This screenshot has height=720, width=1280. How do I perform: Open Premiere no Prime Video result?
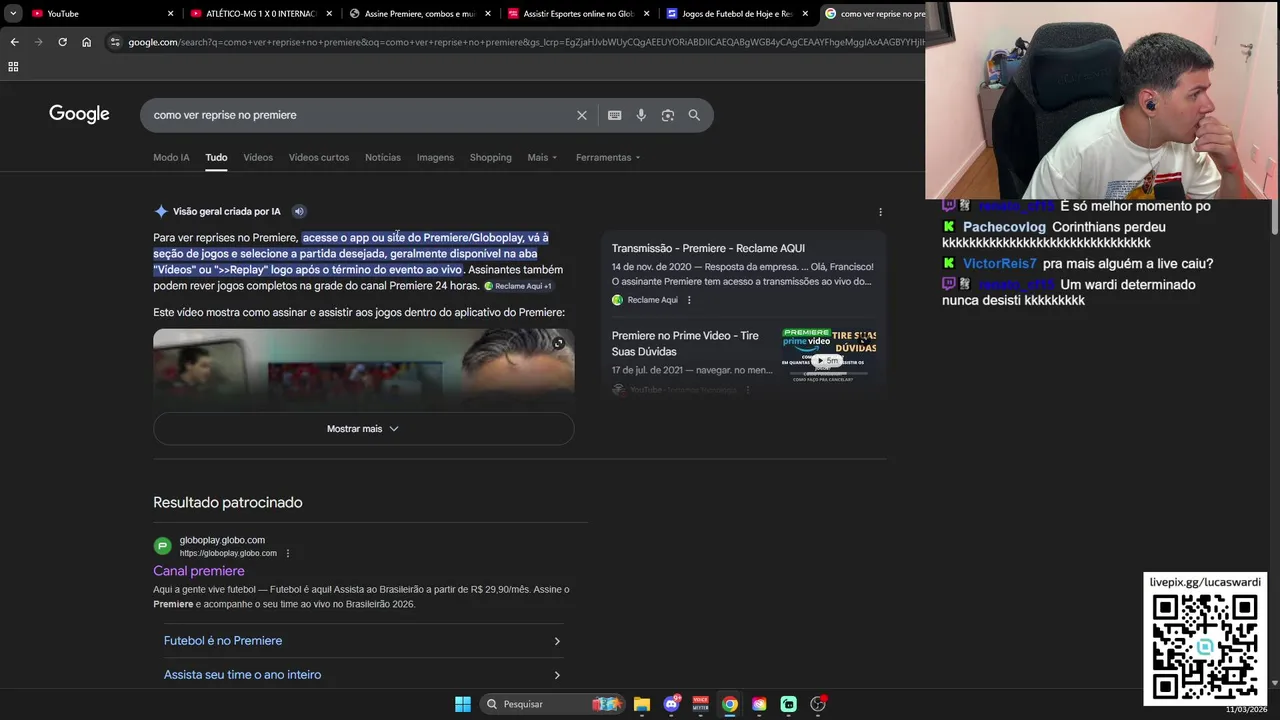685,344
